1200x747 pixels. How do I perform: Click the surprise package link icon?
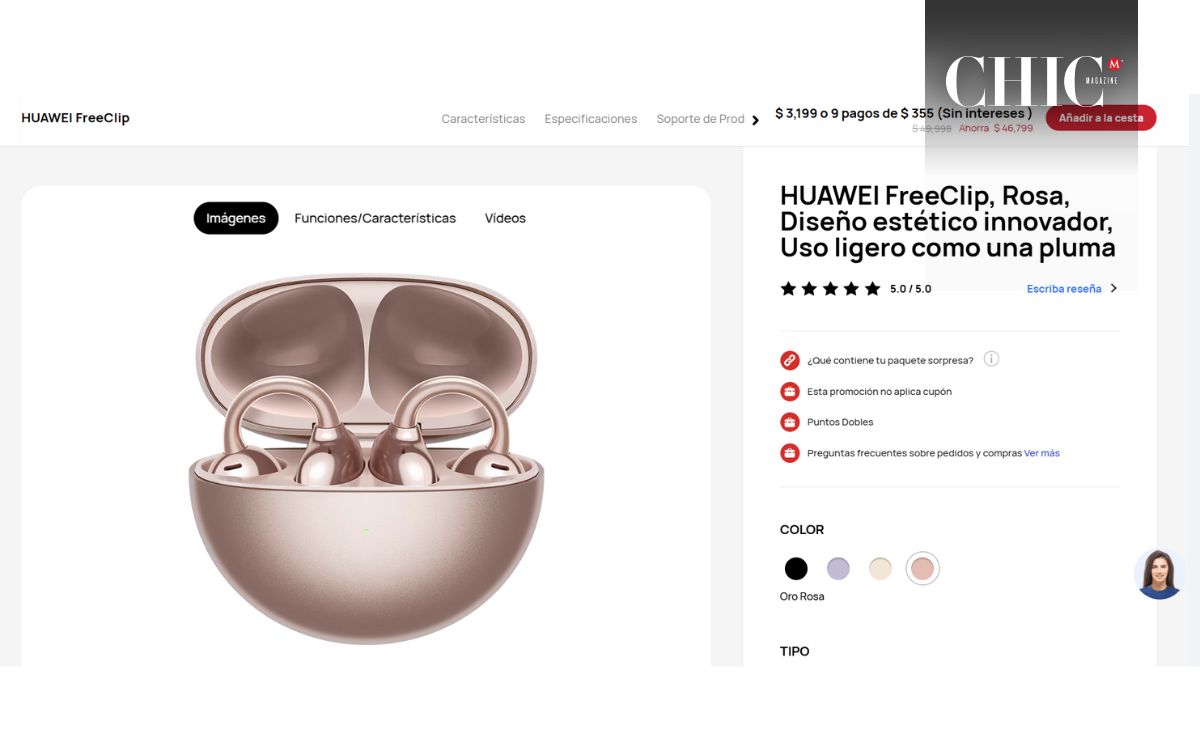click(x=790, y=360)
